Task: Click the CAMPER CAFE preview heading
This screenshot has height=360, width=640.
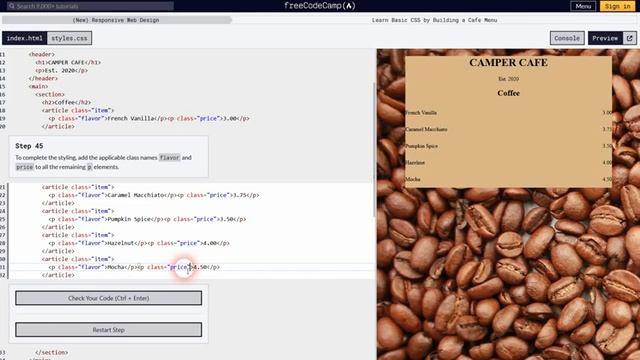Action: [508, 62]
